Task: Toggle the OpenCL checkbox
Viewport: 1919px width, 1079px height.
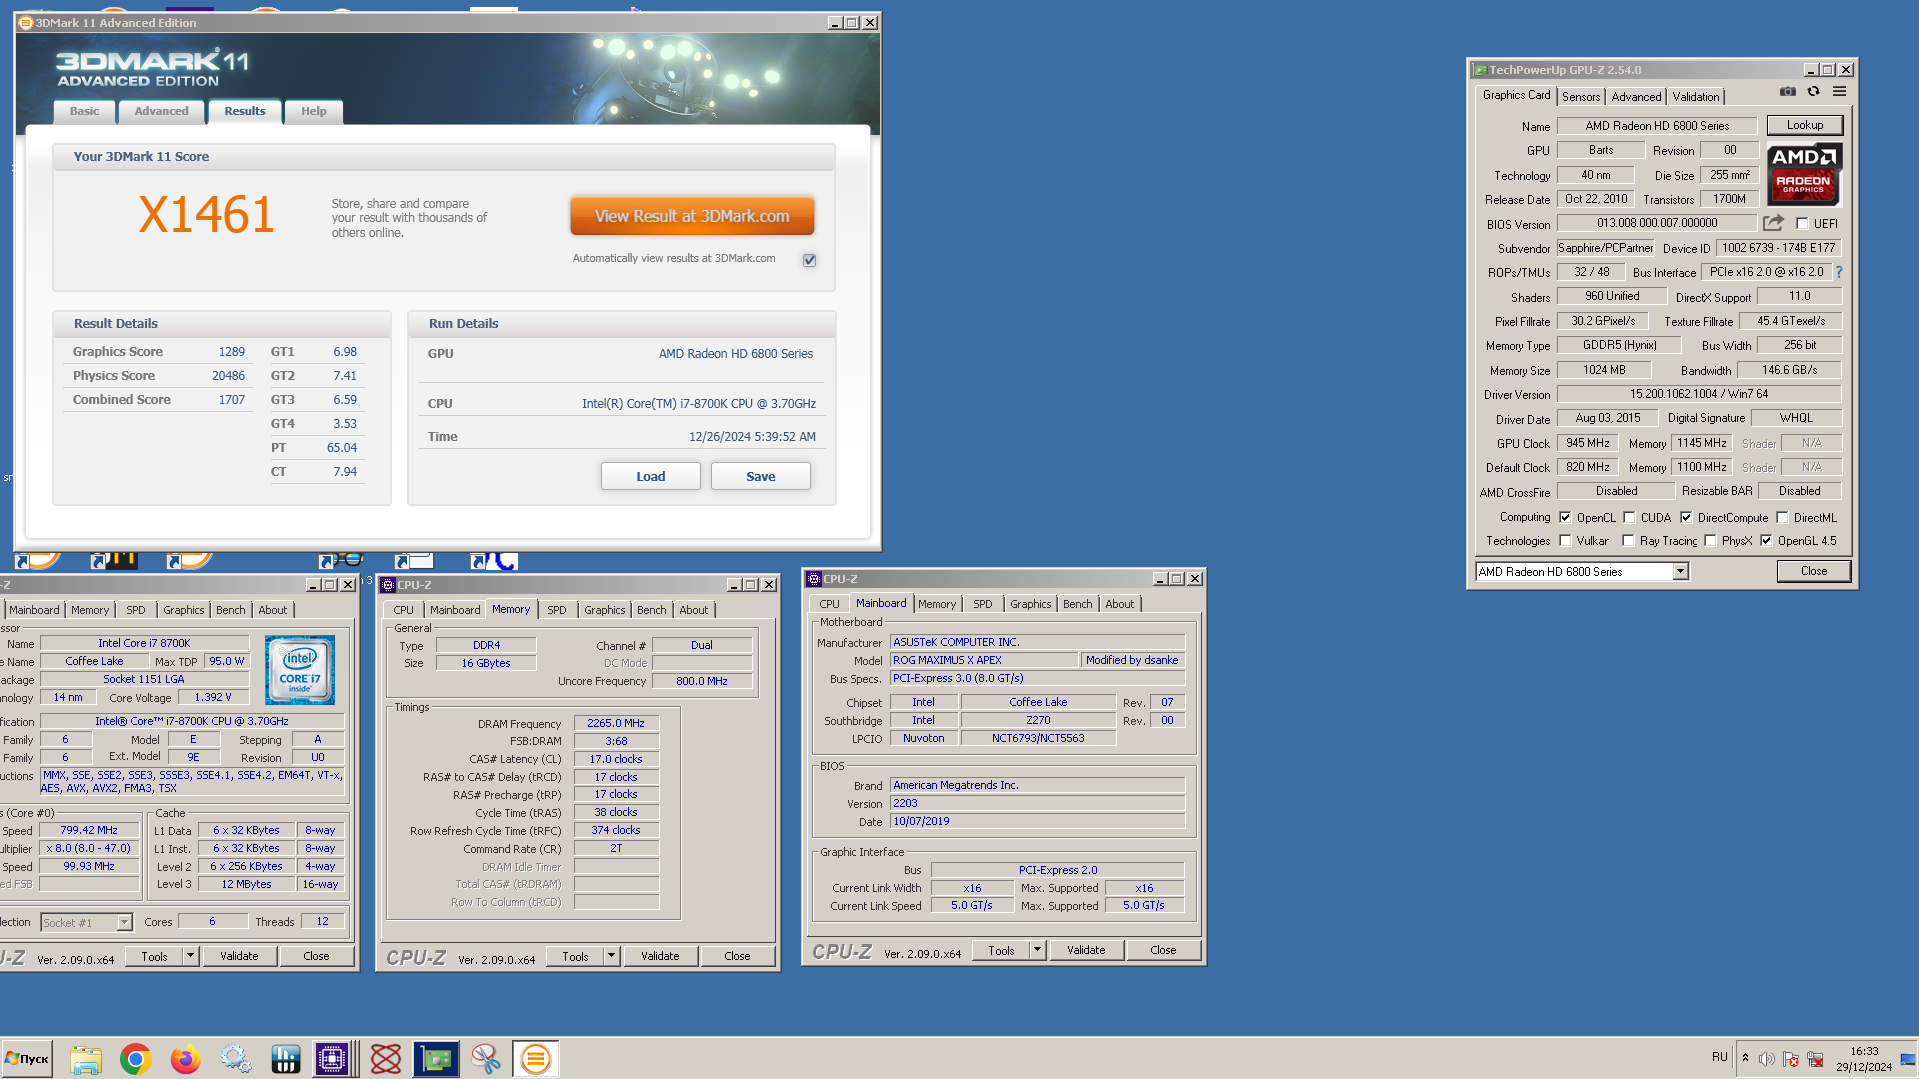Action: coord(1565,518)
